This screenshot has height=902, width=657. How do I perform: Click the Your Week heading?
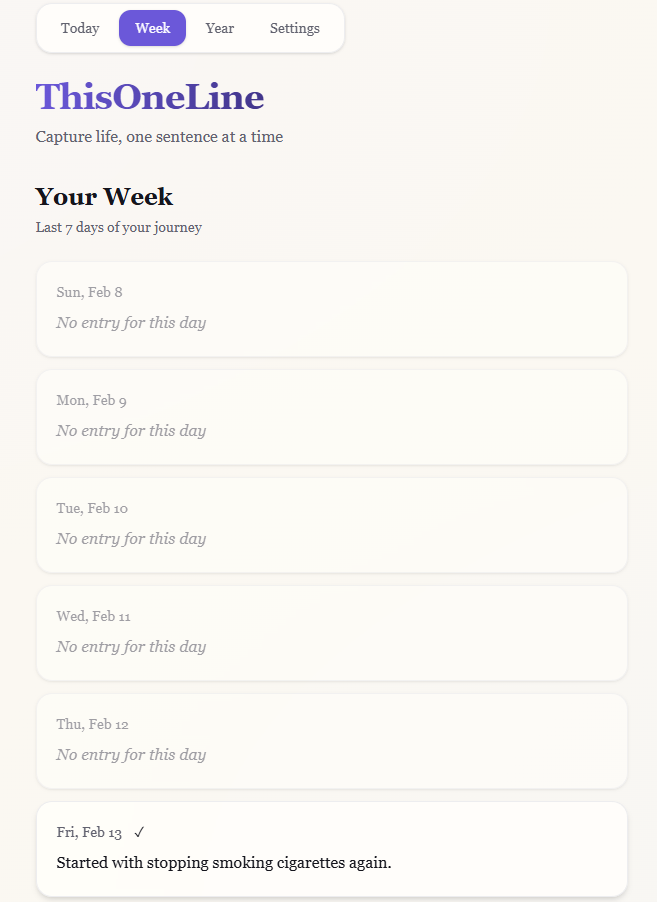pos(104,196)
